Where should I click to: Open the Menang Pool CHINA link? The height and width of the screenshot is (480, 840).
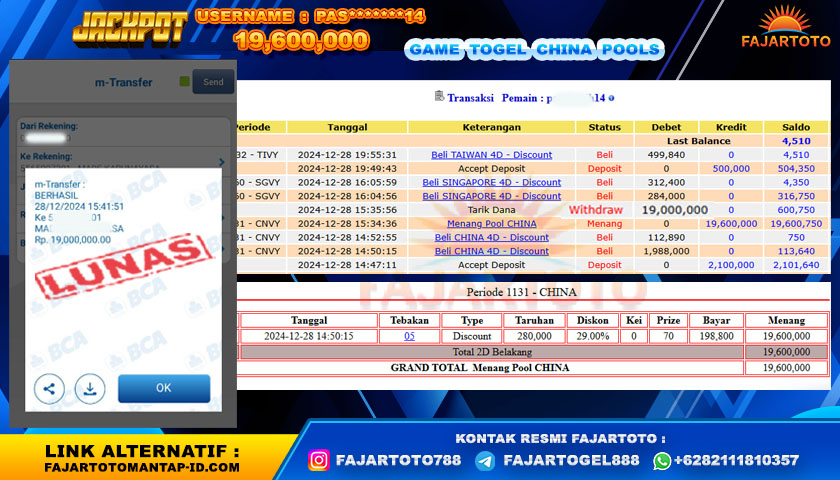pos(491,223)
